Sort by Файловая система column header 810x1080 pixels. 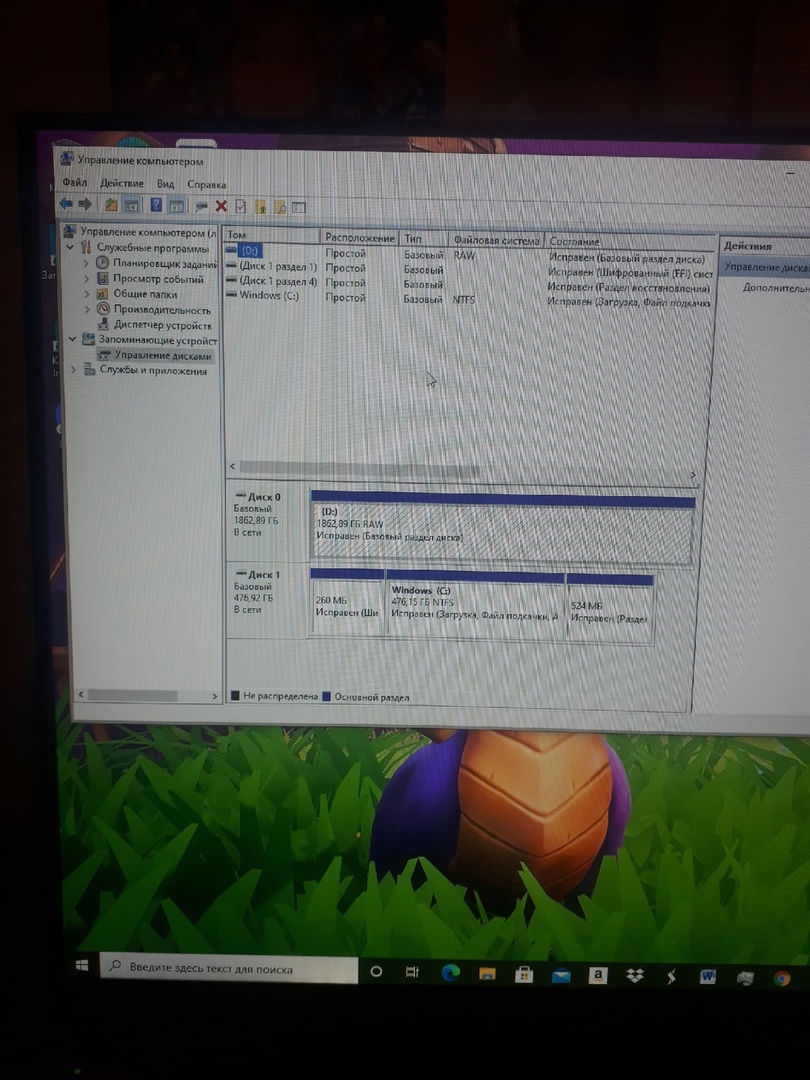[x=496, y=240]
